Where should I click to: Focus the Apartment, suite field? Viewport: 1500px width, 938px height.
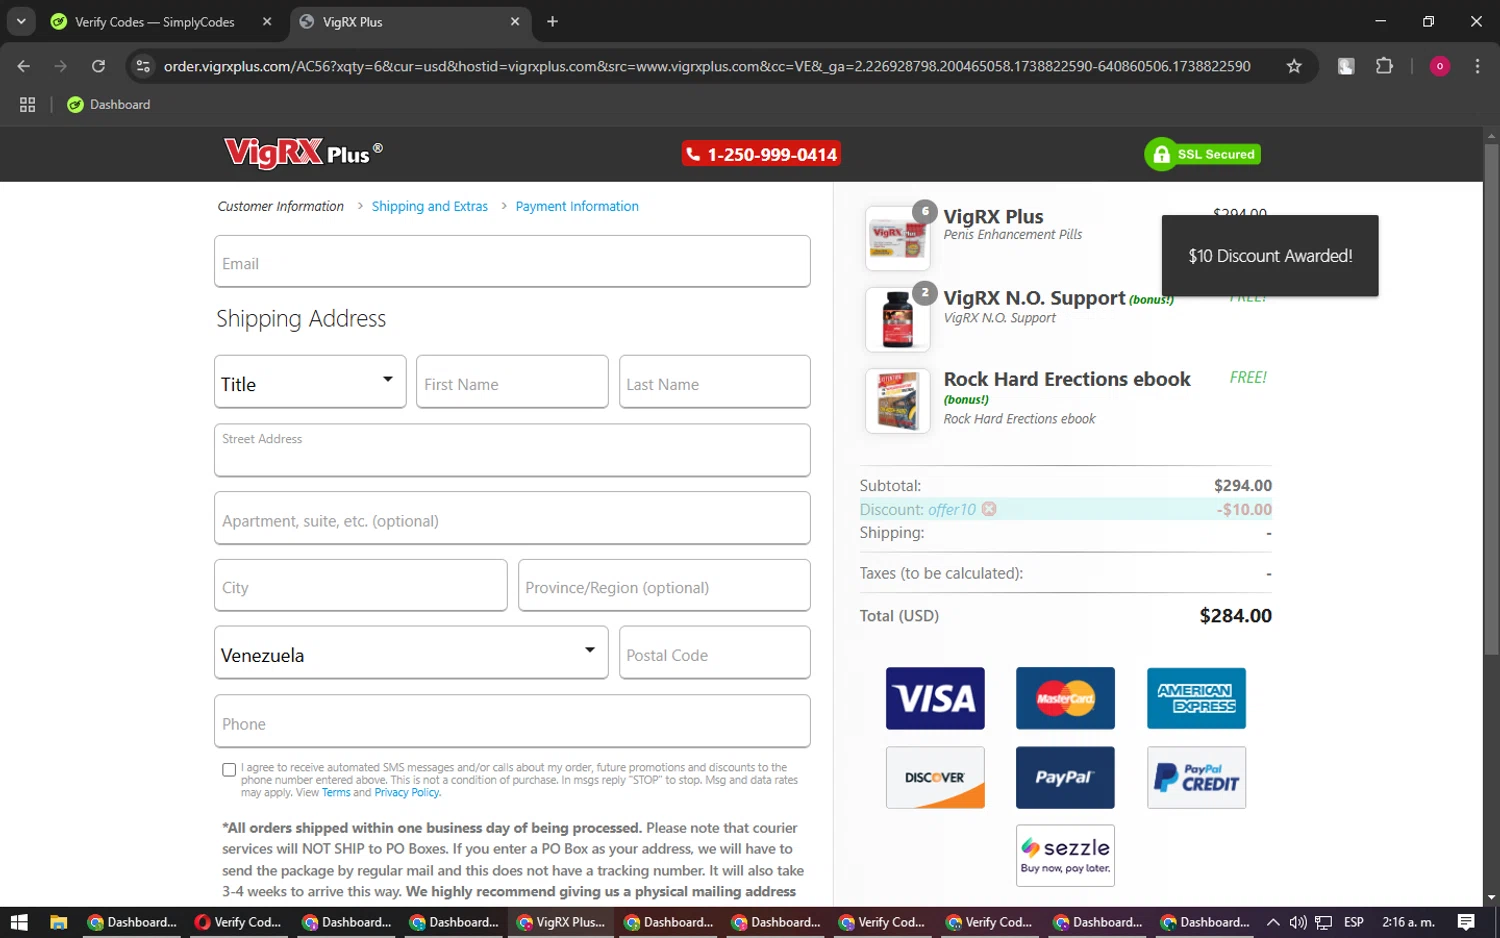click(512, 518)
